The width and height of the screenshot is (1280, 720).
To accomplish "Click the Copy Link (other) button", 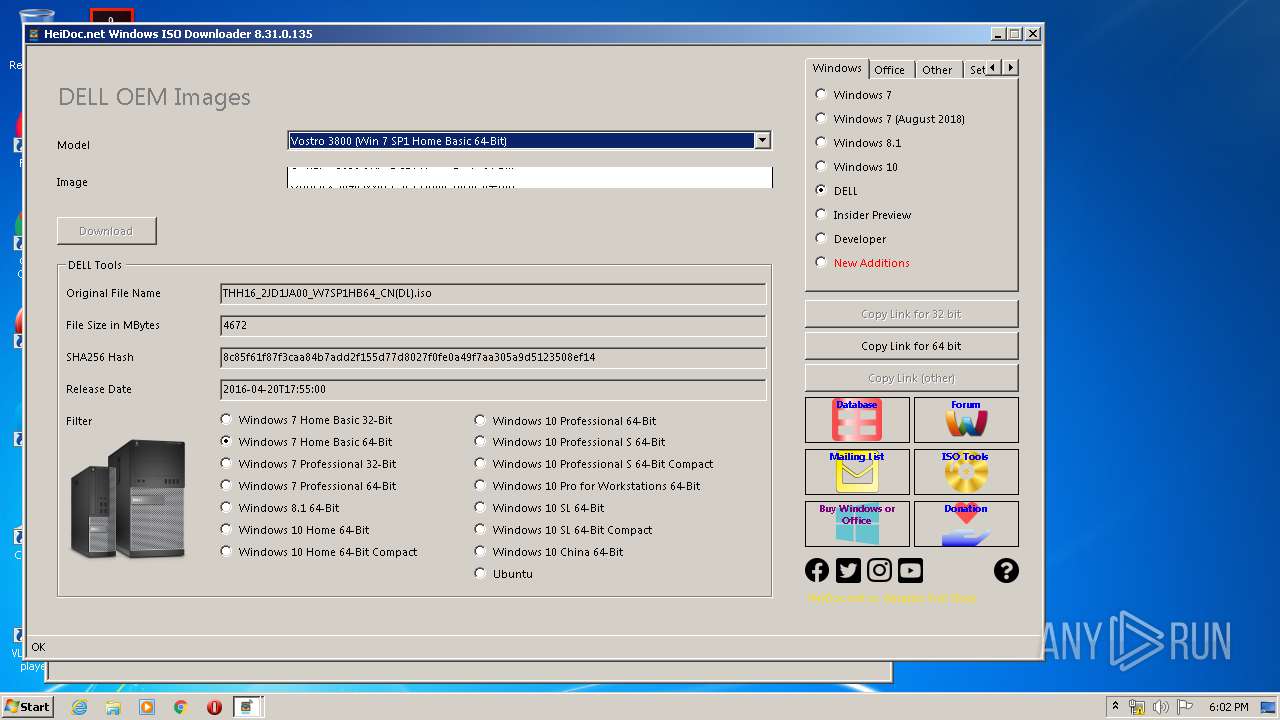I will (911, 377).
